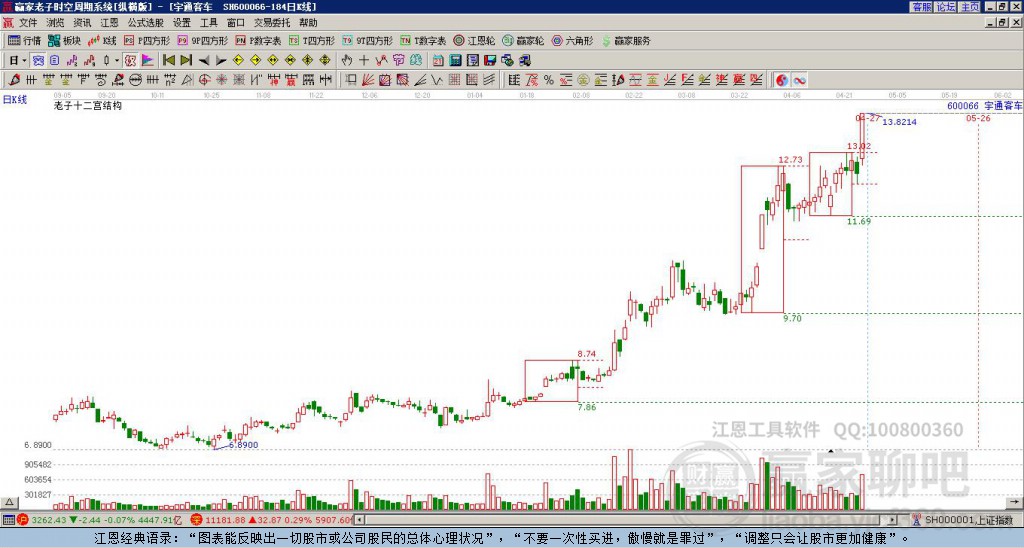Open the P数字表 tool

[x=258, y=40]
